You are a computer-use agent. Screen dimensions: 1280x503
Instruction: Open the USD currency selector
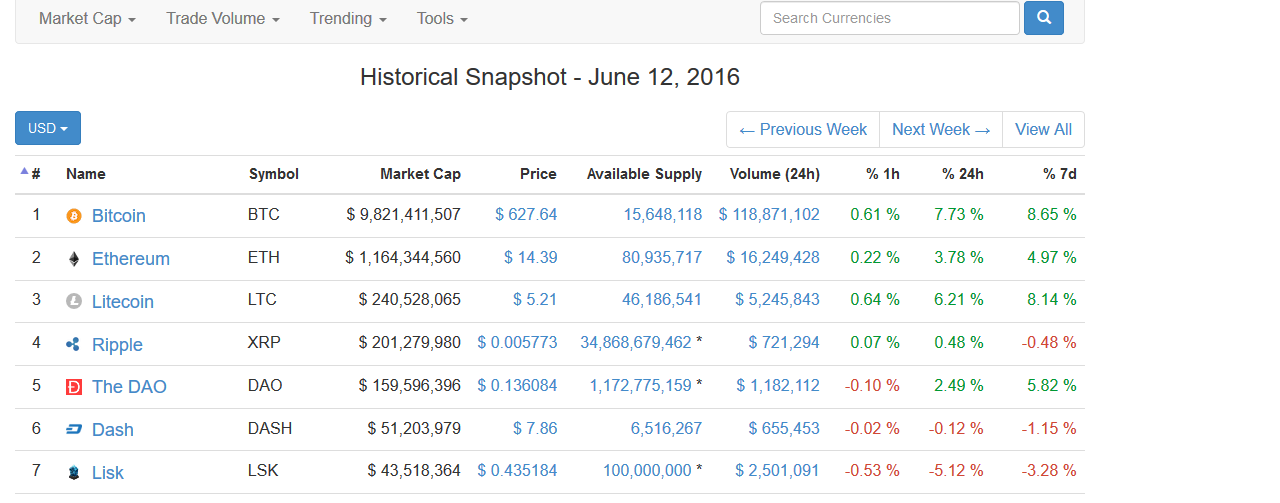coord(48,128)
